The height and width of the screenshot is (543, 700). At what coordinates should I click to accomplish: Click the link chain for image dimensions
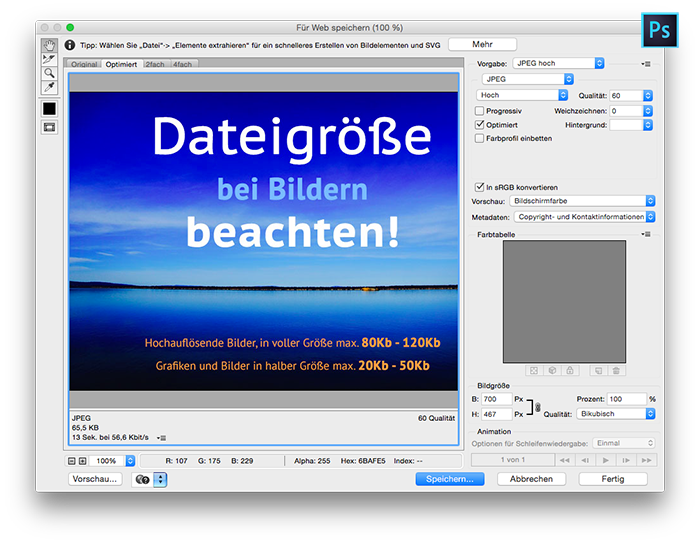tap(538, 407)
